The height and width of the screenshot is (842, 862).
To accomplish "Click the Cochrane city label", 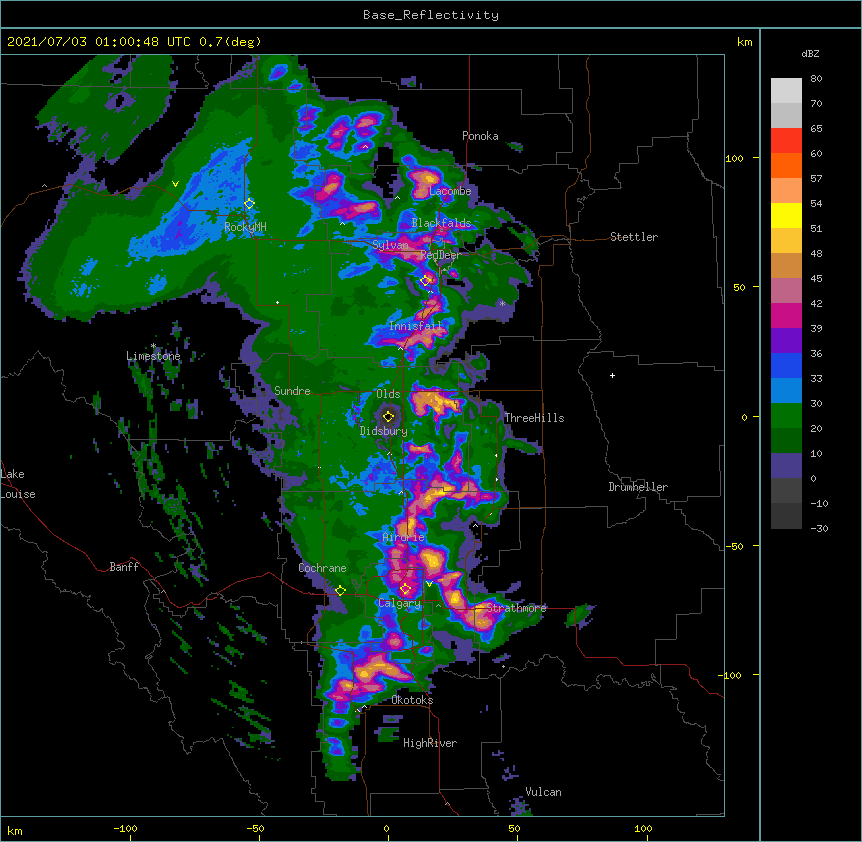I will tap(322, 568).
